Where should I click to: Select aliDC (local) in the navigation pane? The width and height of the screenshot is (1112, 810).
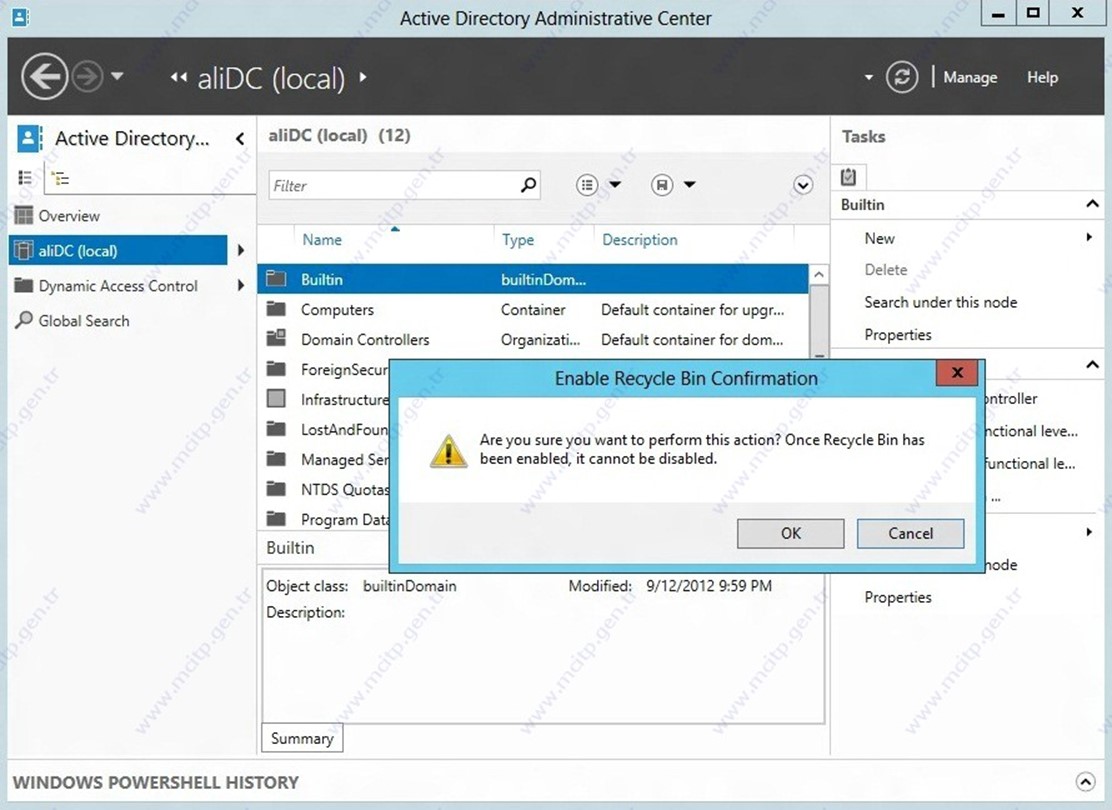tap(118, 250)
